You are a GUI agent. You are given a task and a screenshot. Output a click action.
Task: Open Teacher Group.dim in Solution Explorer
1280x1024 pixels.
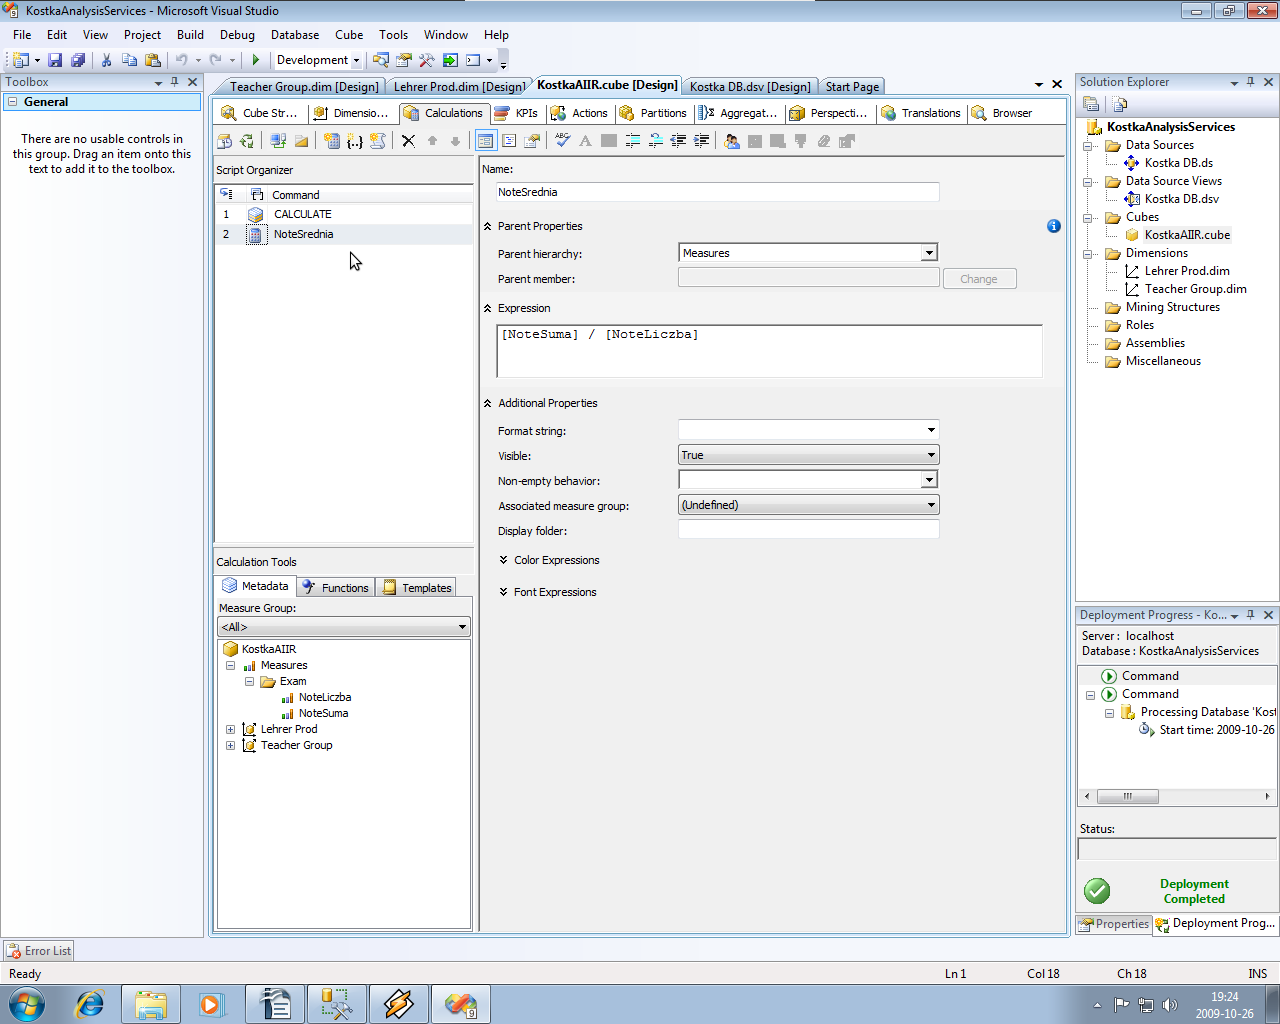pos(1195,289)
